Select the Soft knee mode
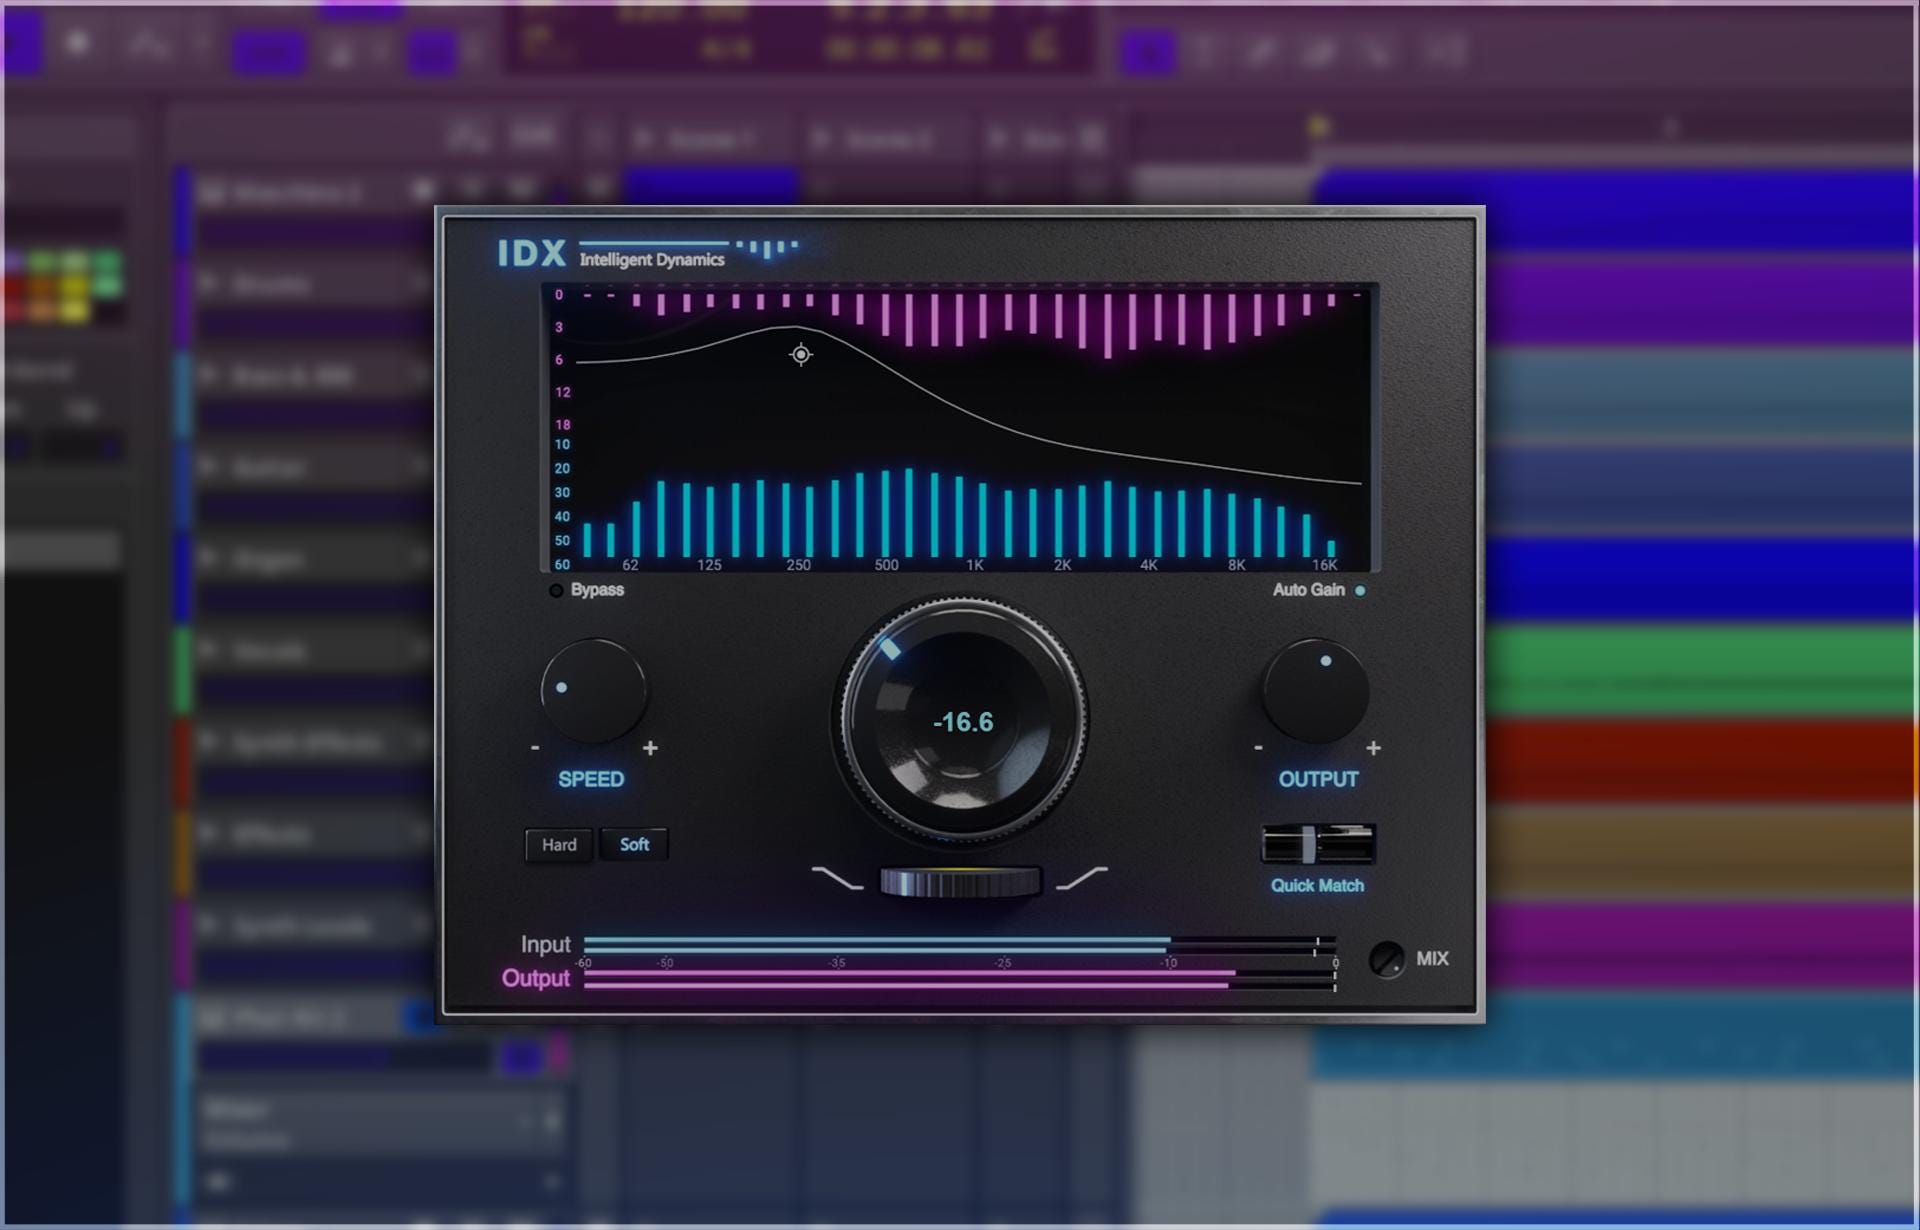 tap(634, 845)
